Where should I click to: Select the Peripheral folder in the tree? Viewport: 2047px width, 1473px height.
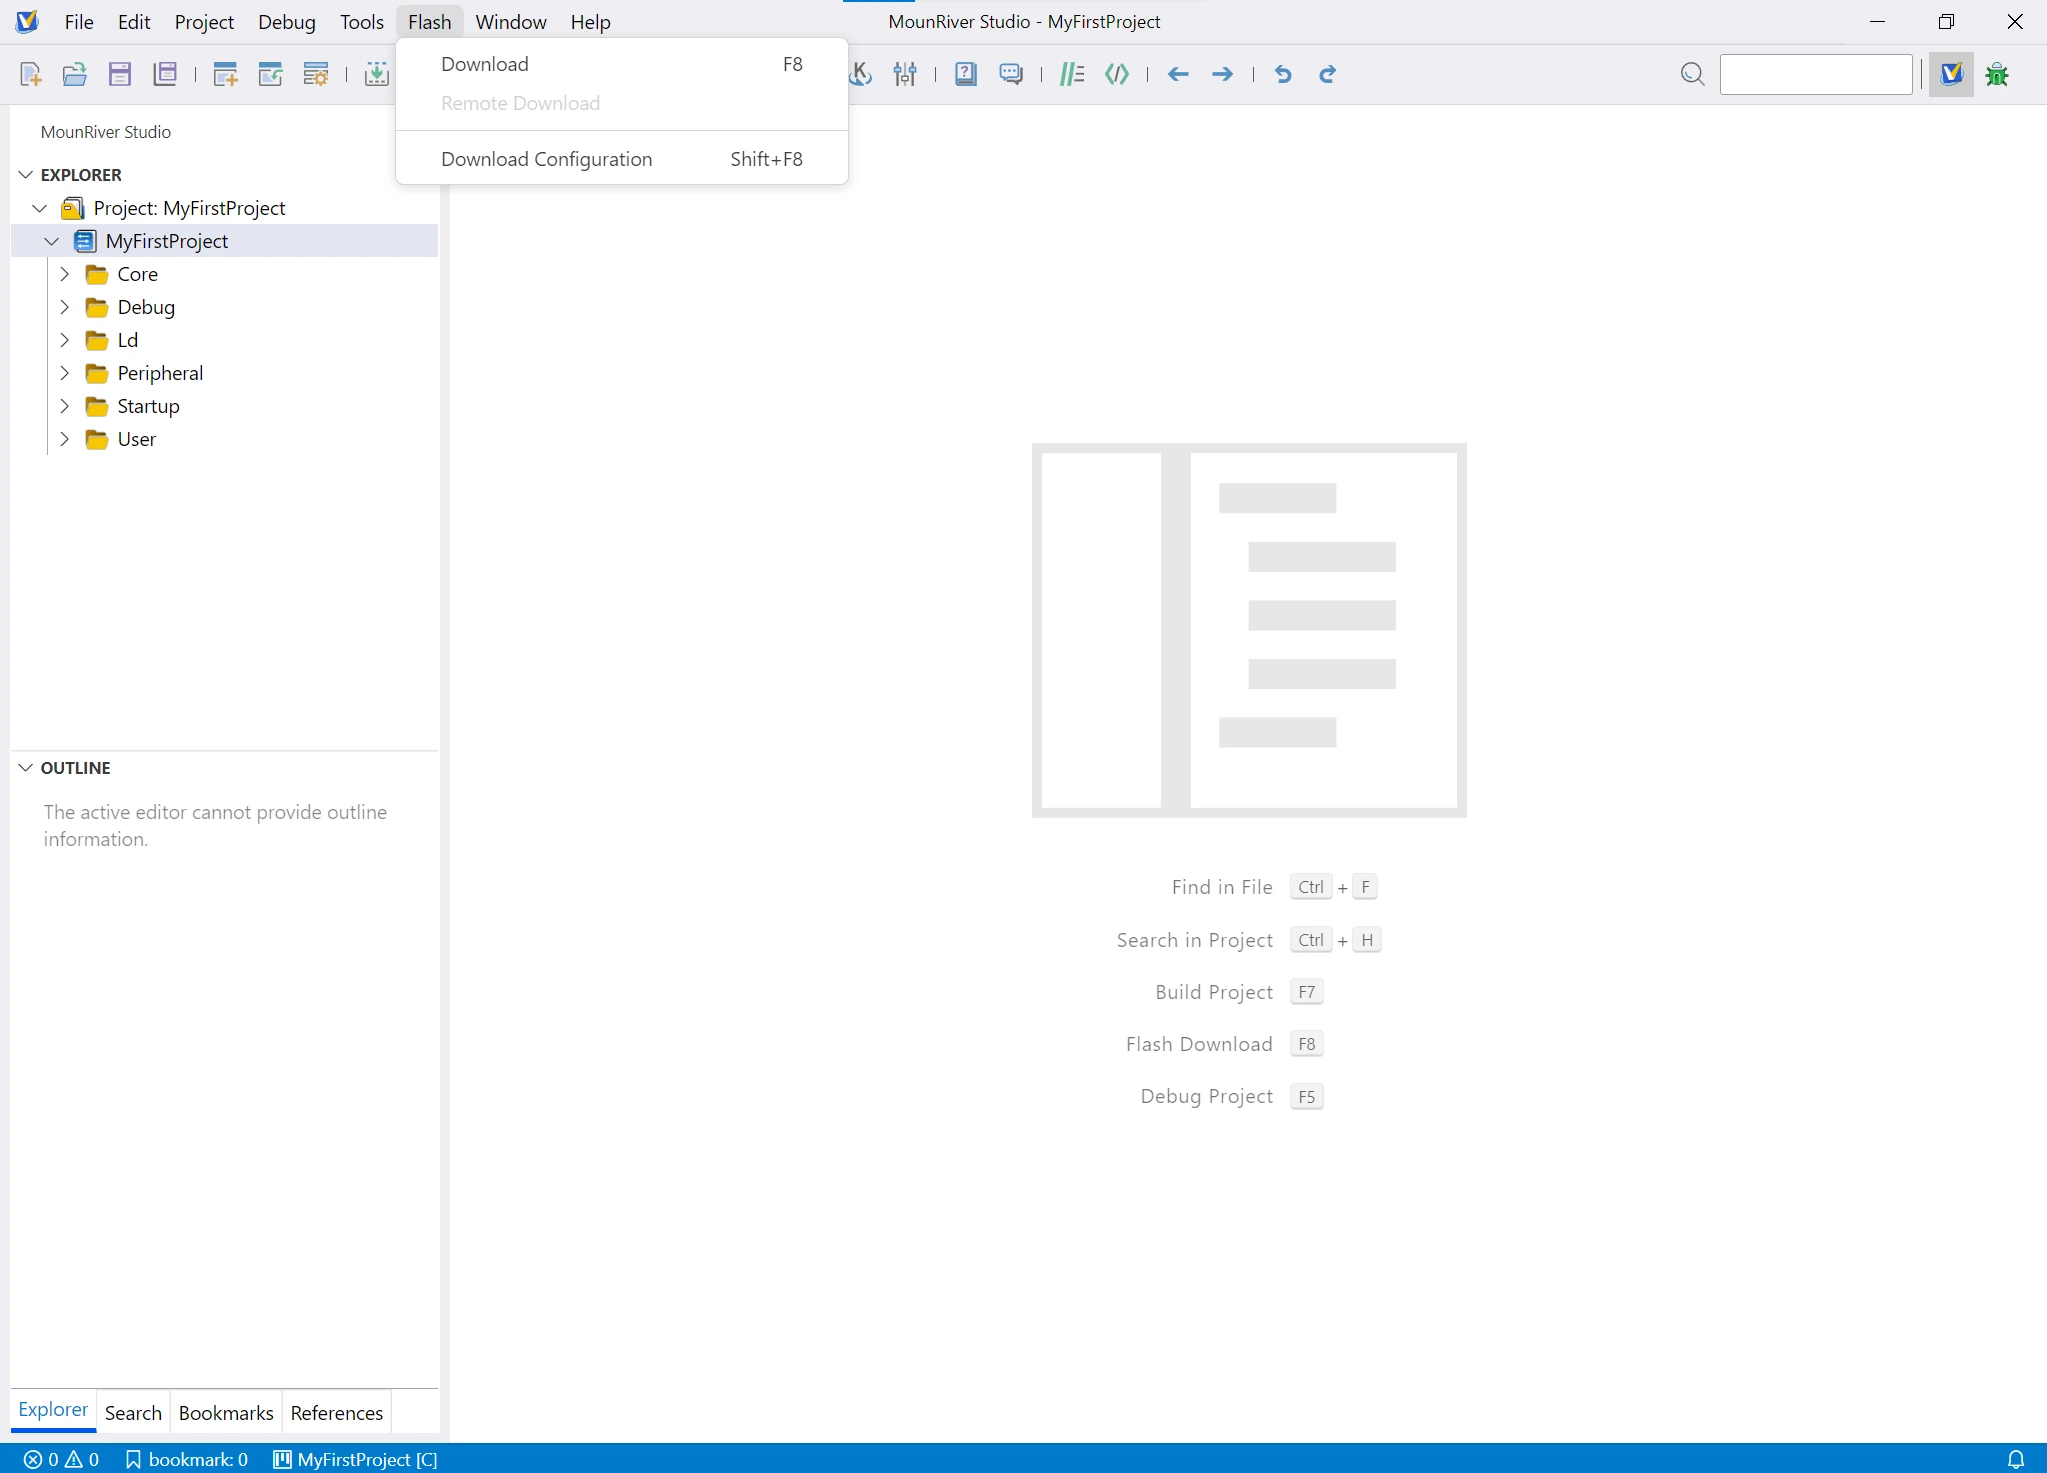(x=160, y=373)
